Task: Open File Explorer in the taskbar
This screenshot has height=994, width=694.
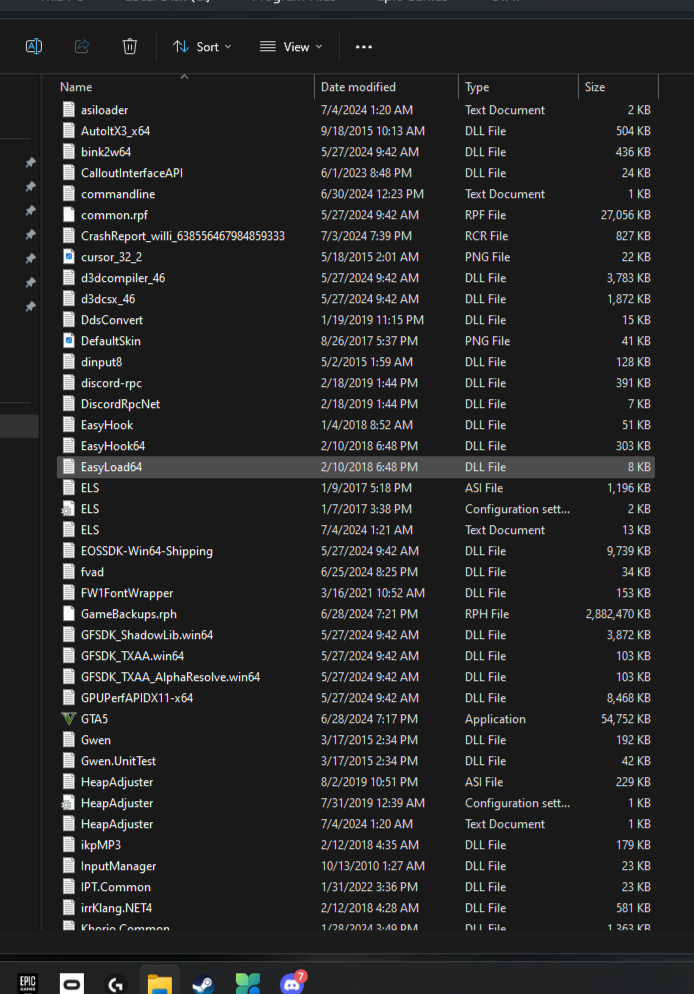Action: (160, 984)
